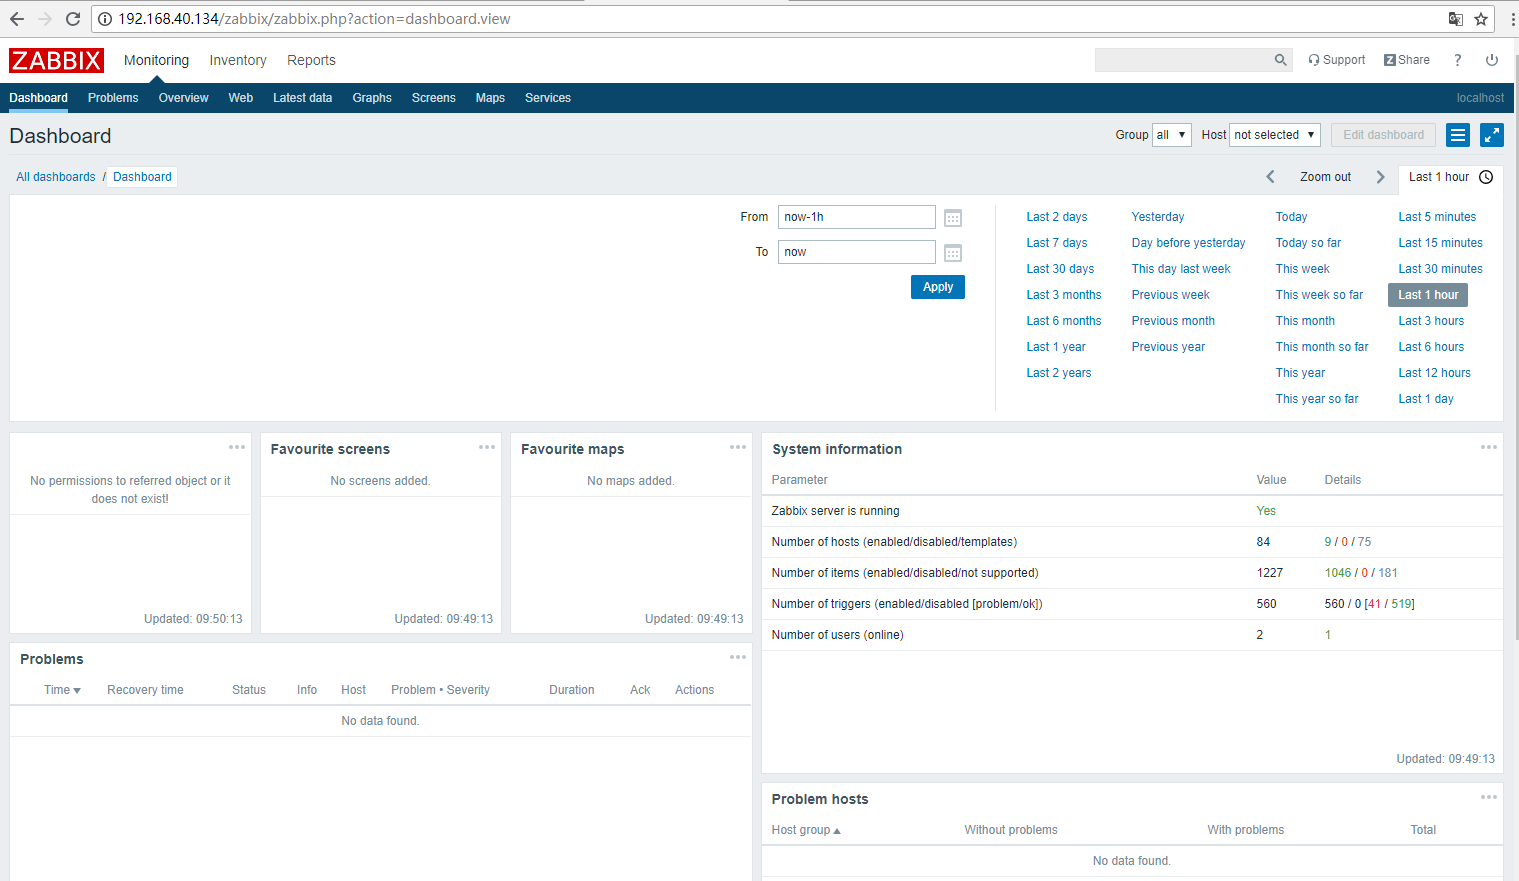Viewport: 1519px width, 881px height.
Task: Select Last 2 years period
Action: tap(1059, 373)
